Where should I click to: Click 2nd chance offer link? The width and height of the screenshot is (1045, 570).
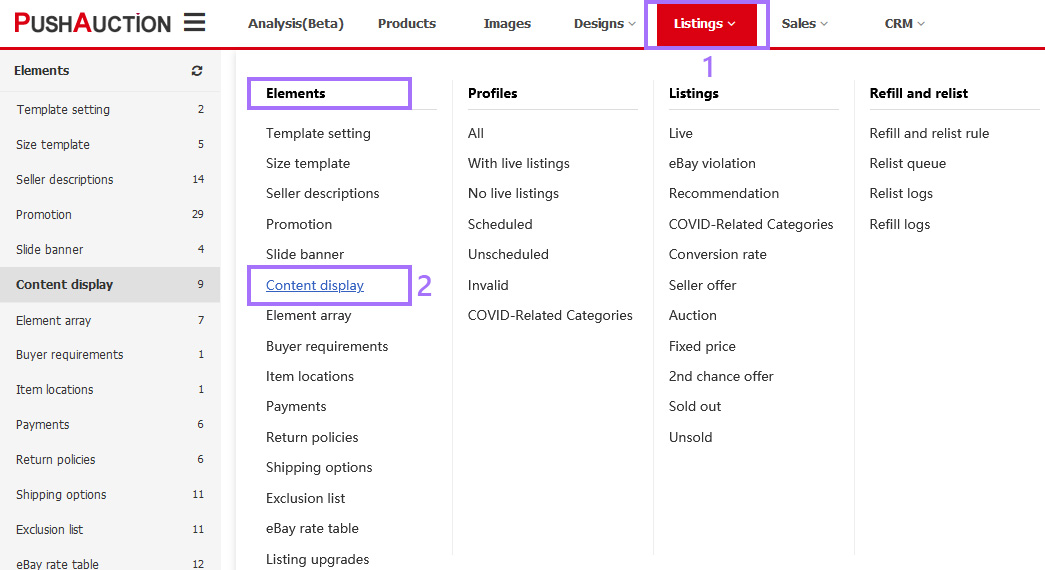click(721, 376)
